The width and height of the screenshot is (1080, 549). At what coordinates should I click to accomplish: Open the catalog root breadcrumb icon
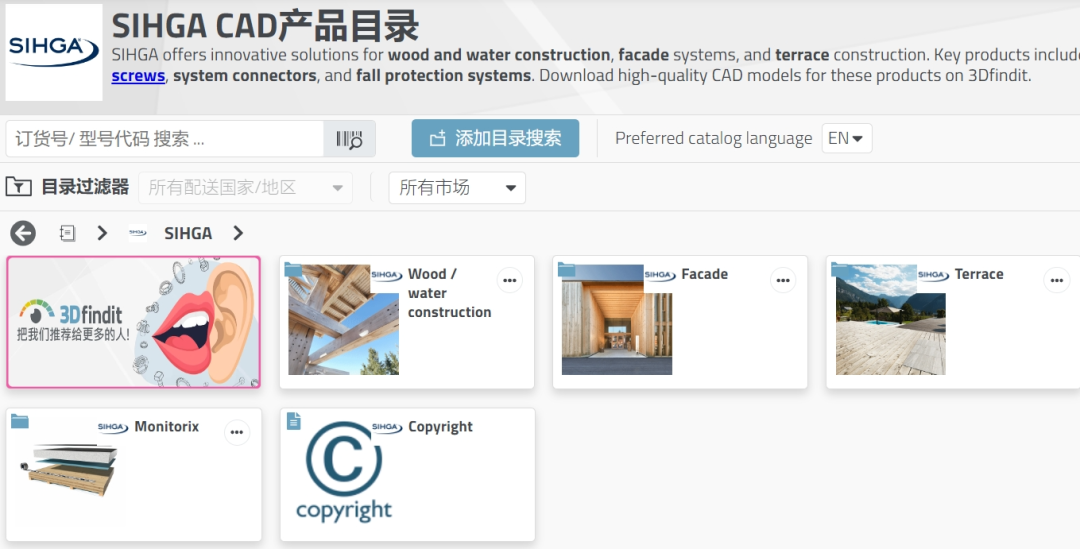pyautogui.click(x=67, y=233)
